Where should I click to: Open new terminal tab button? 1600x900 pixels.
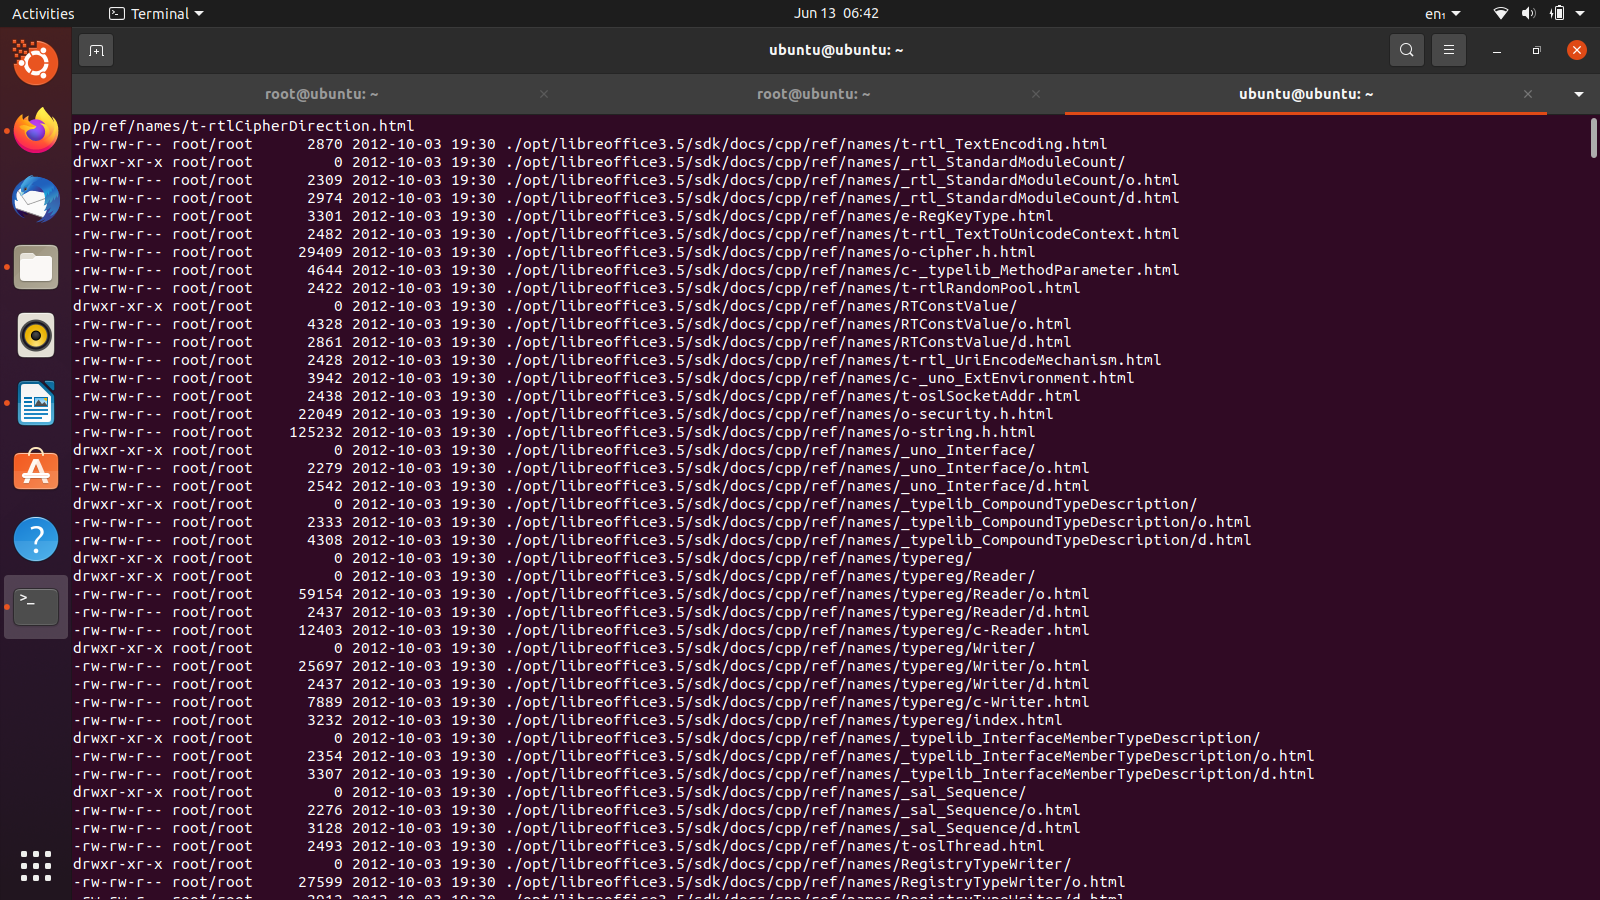96,50
